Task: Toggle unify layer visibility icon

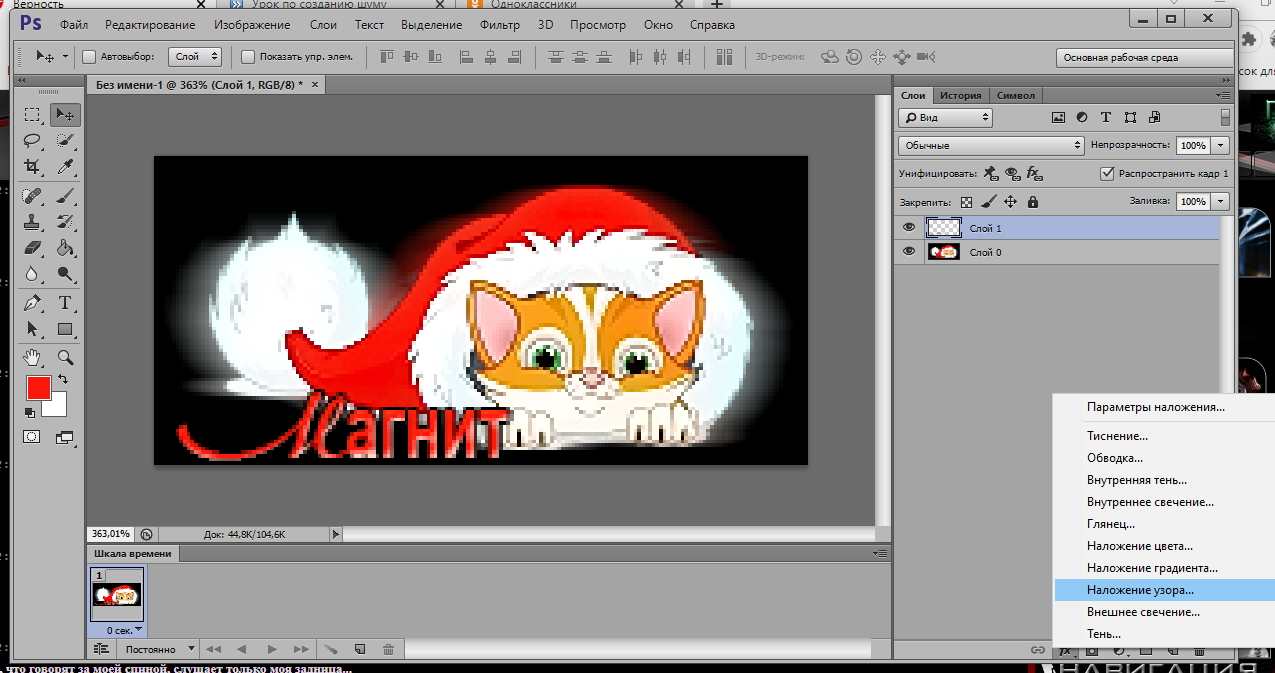Action: (x=1012, y=173)
